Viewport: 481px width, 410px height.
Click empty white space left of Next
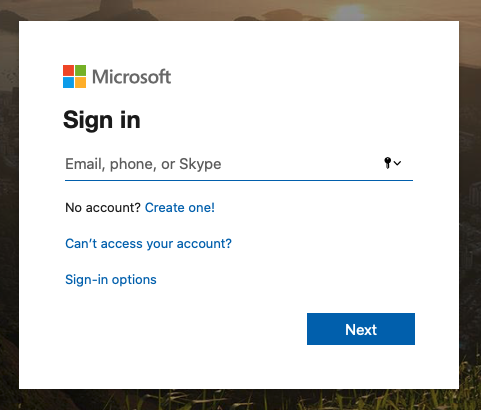[183, 329]
